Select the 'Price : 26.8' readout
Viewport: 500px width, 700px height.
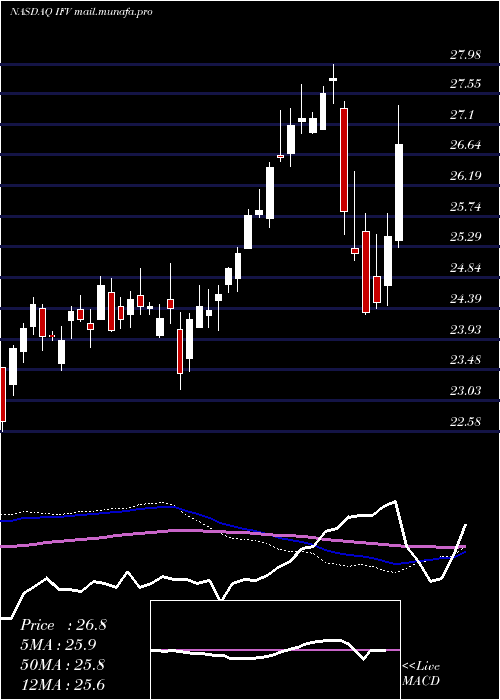63,625
